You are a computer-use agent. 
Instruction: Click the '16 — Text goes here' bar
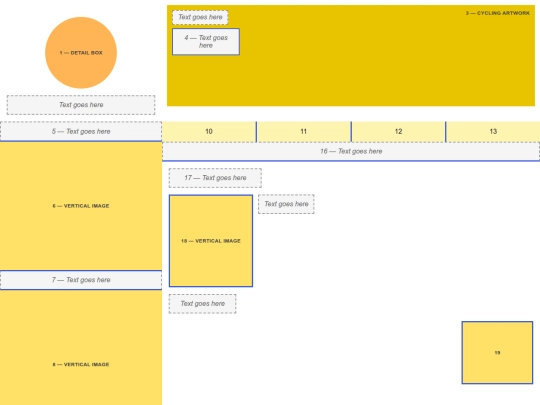(x=351, y=151)
